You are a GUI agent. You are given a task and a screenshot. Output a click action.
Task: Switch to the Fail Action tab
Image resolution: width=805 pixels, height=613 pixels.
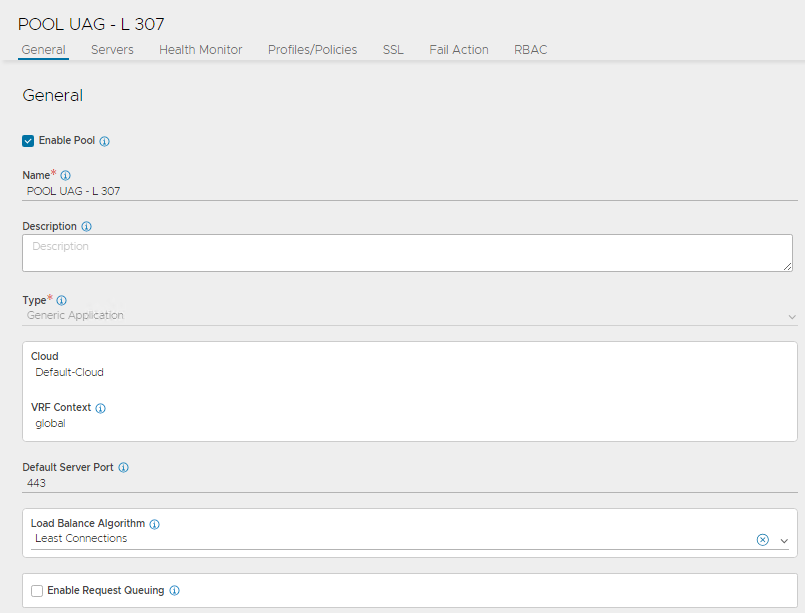tap(458, 50)
